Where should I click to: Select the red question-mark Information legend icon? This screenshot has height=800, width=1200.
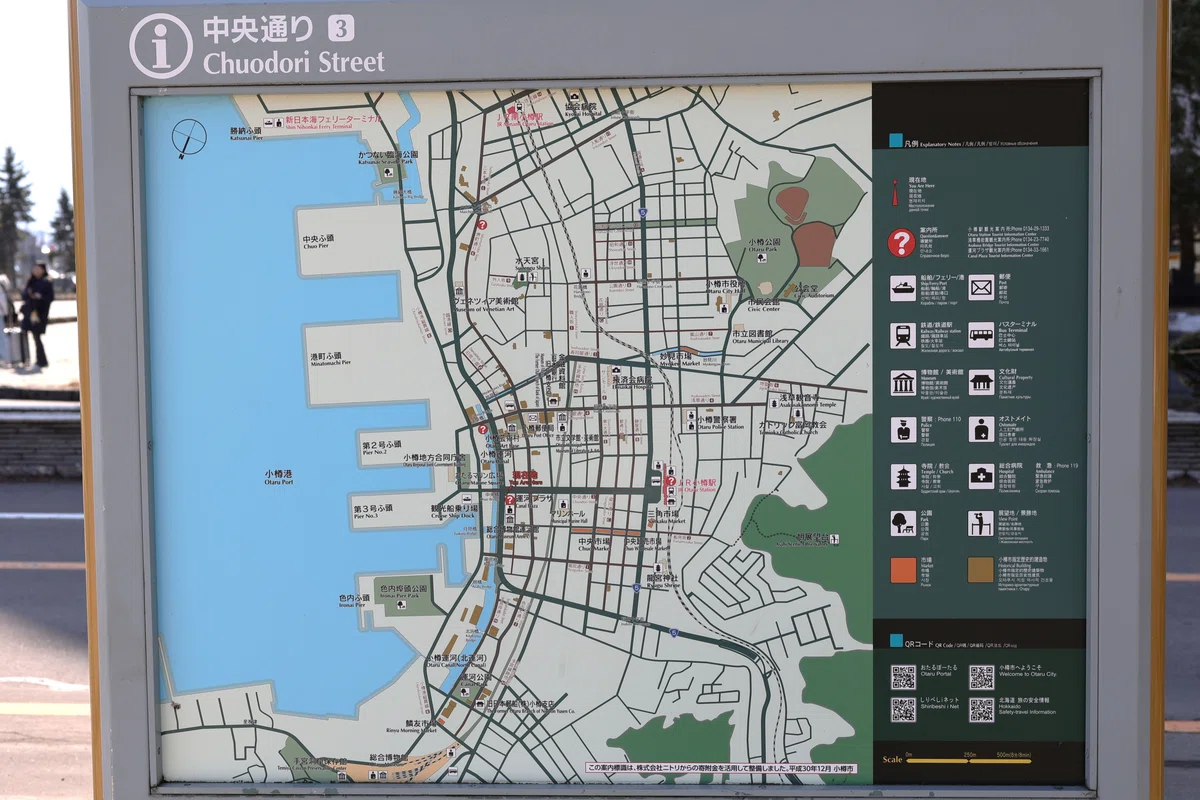pos(901,243)
